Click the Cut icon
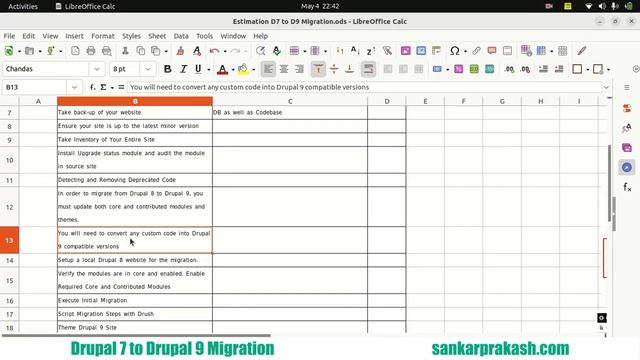This screenshot has height=360, width=640. point(125,51)
